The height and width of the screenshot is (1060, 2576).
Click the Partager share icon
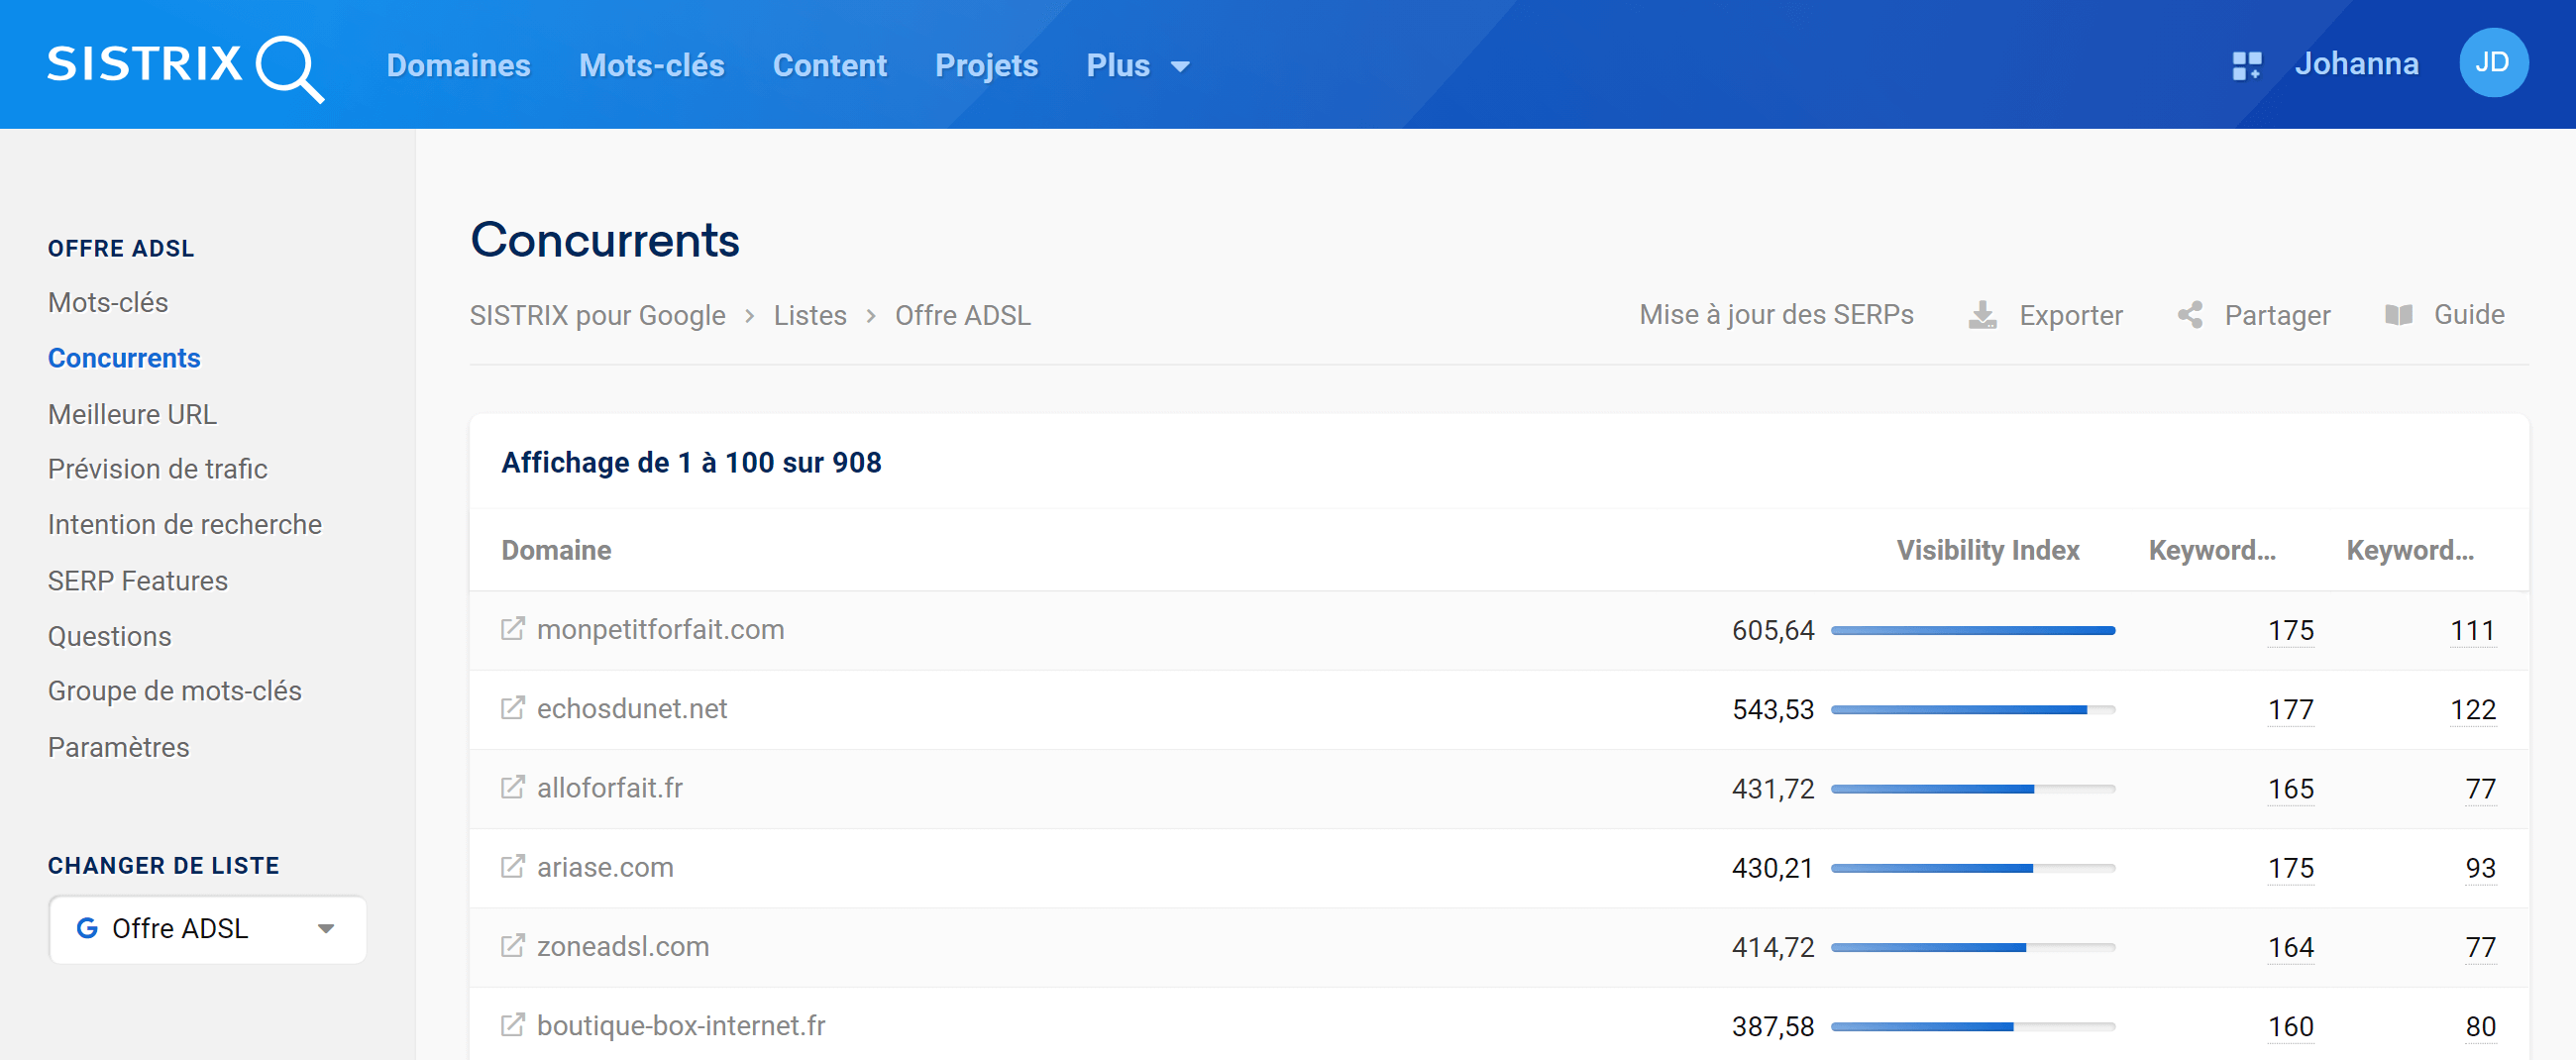(x=2189, y=315)
